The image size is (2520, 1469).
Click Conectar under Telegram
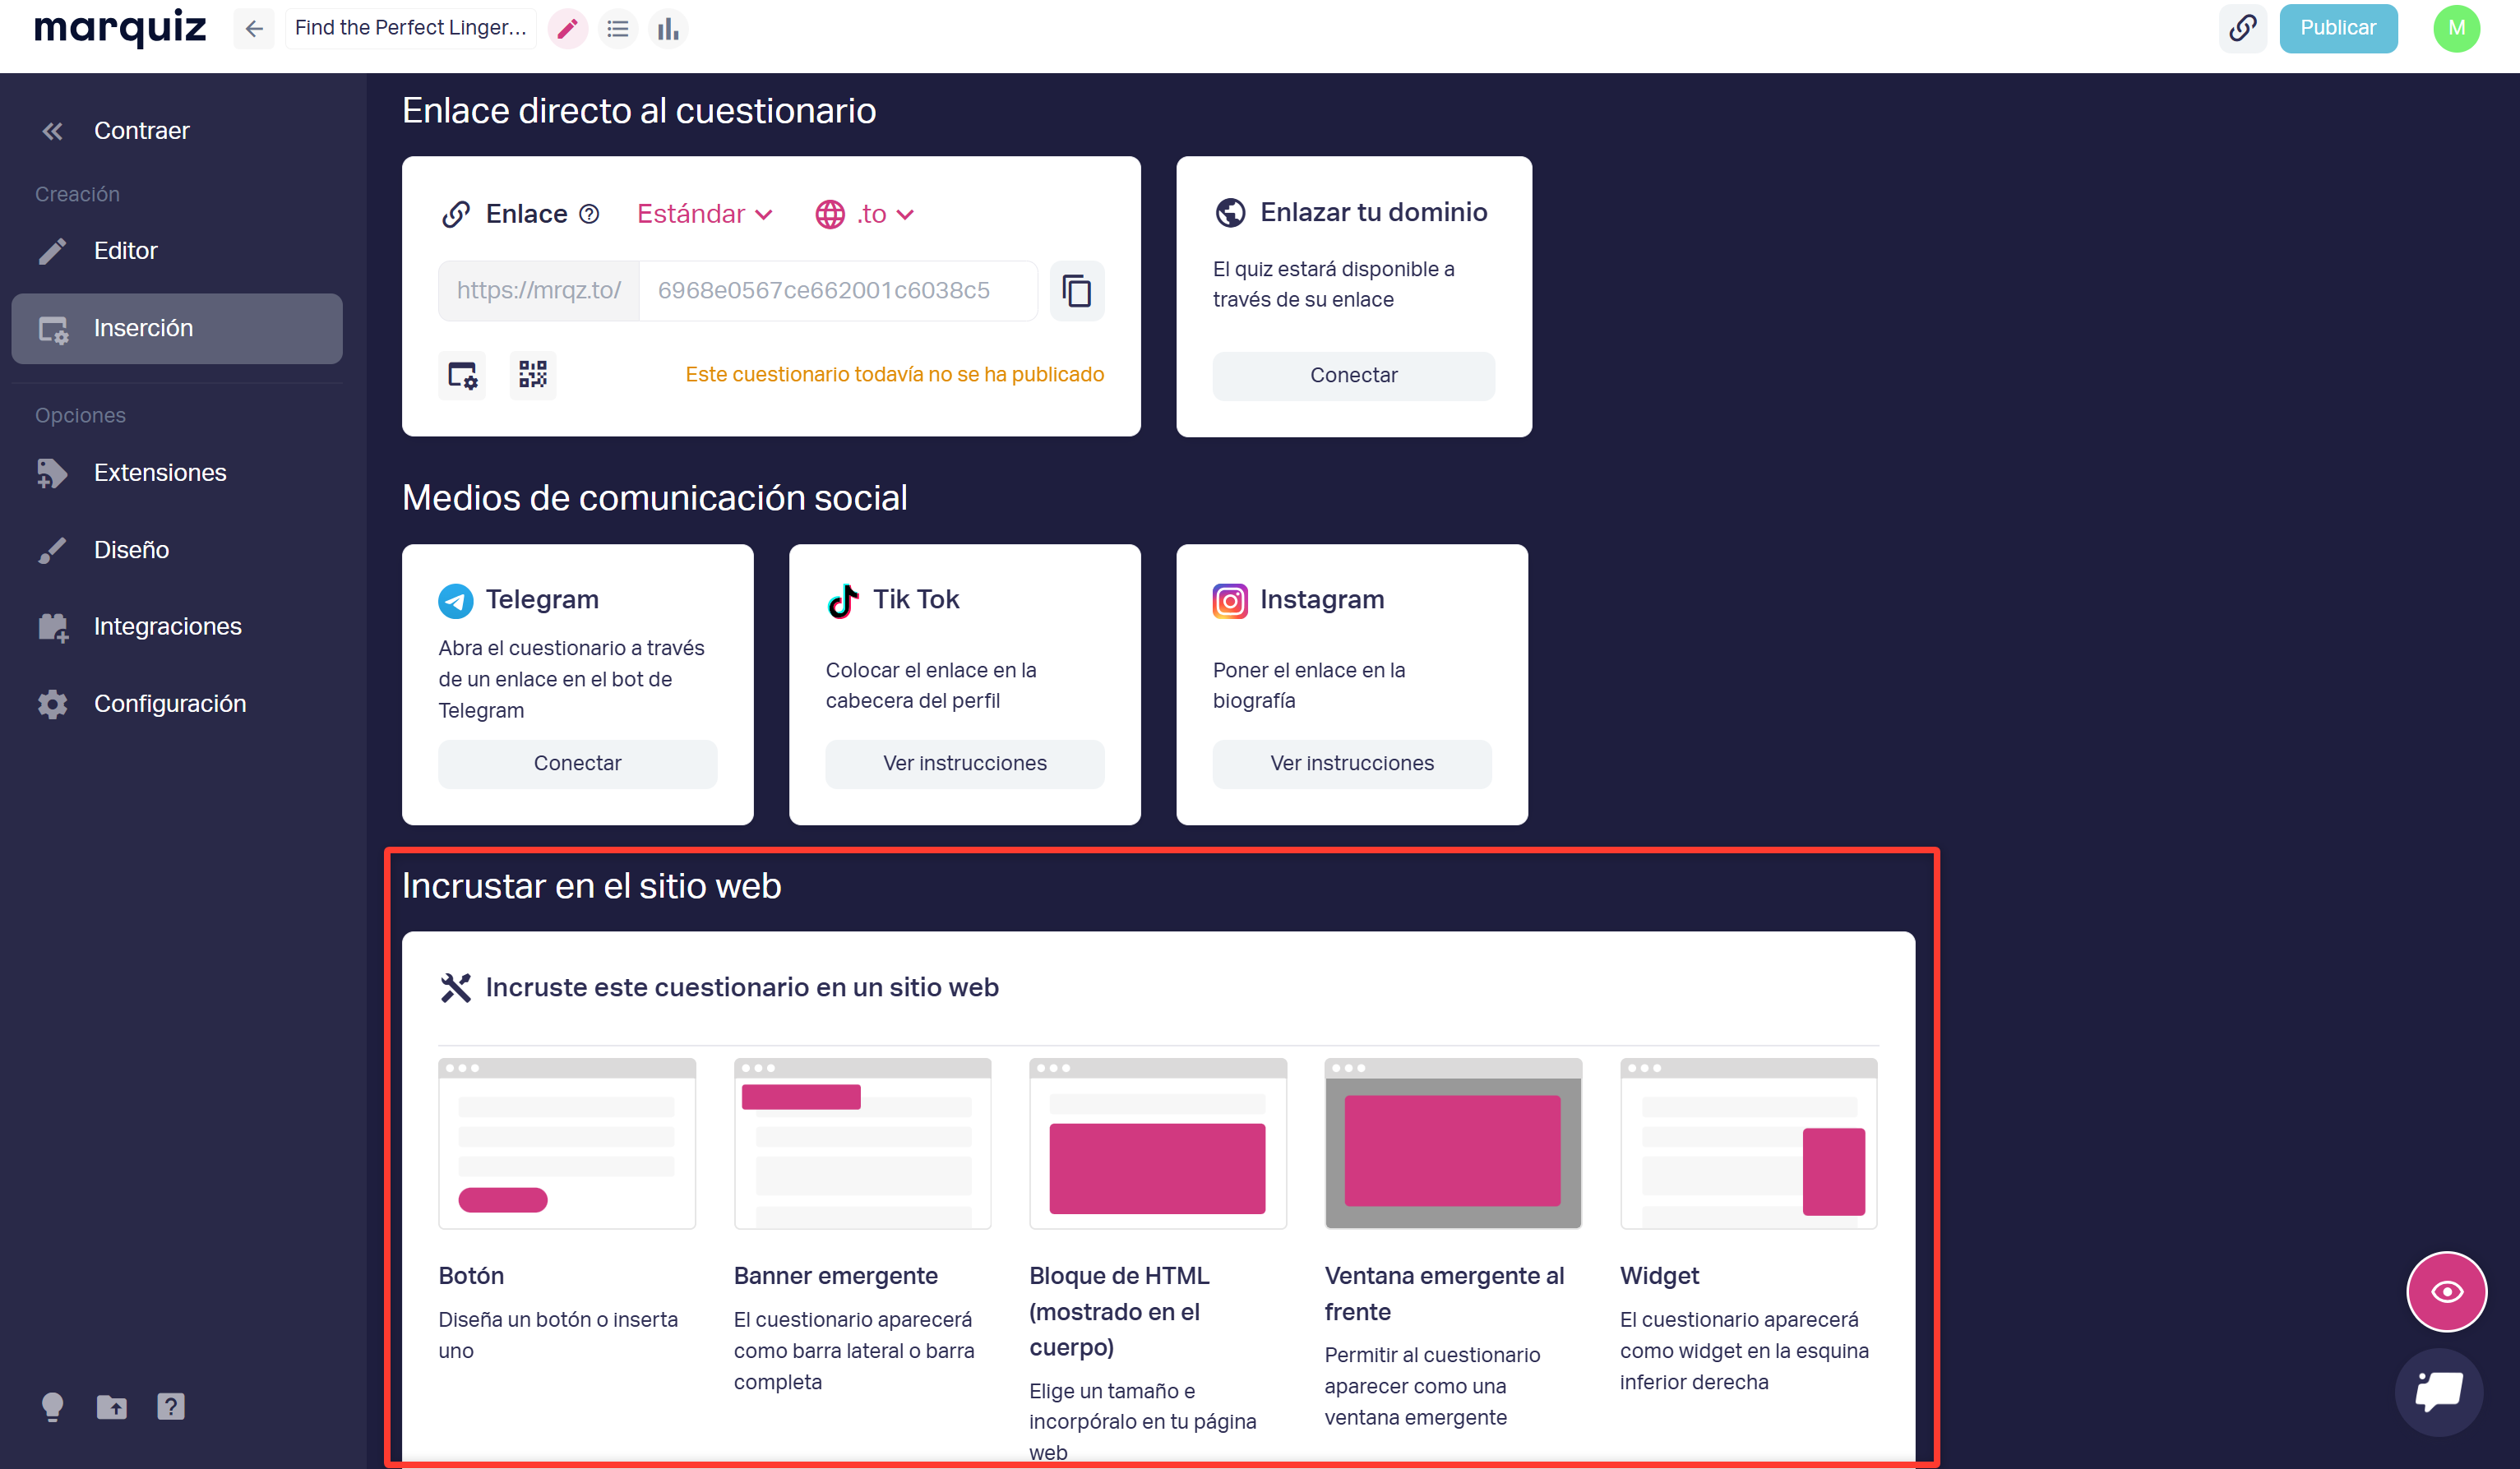click(x=577, y=763)
